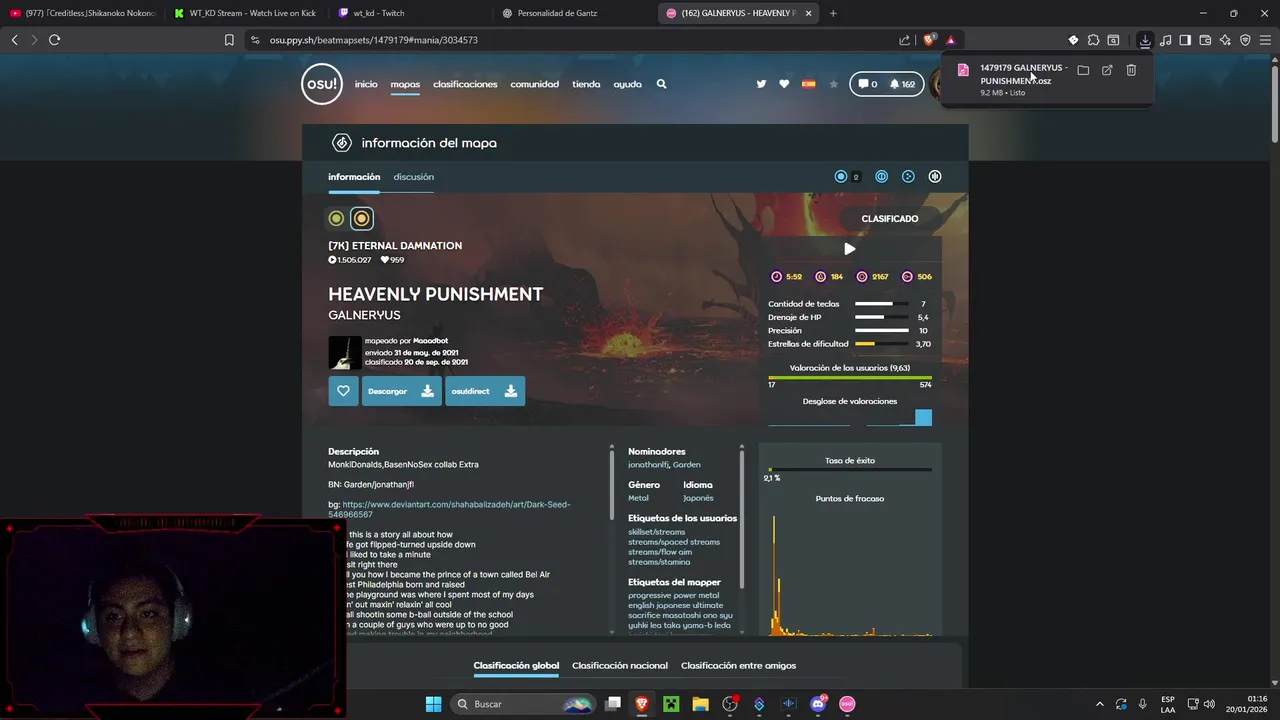This screenshot has height=720, width=1280.
Task: Select the first green difficulty circle
Action: tap(336, 218)
